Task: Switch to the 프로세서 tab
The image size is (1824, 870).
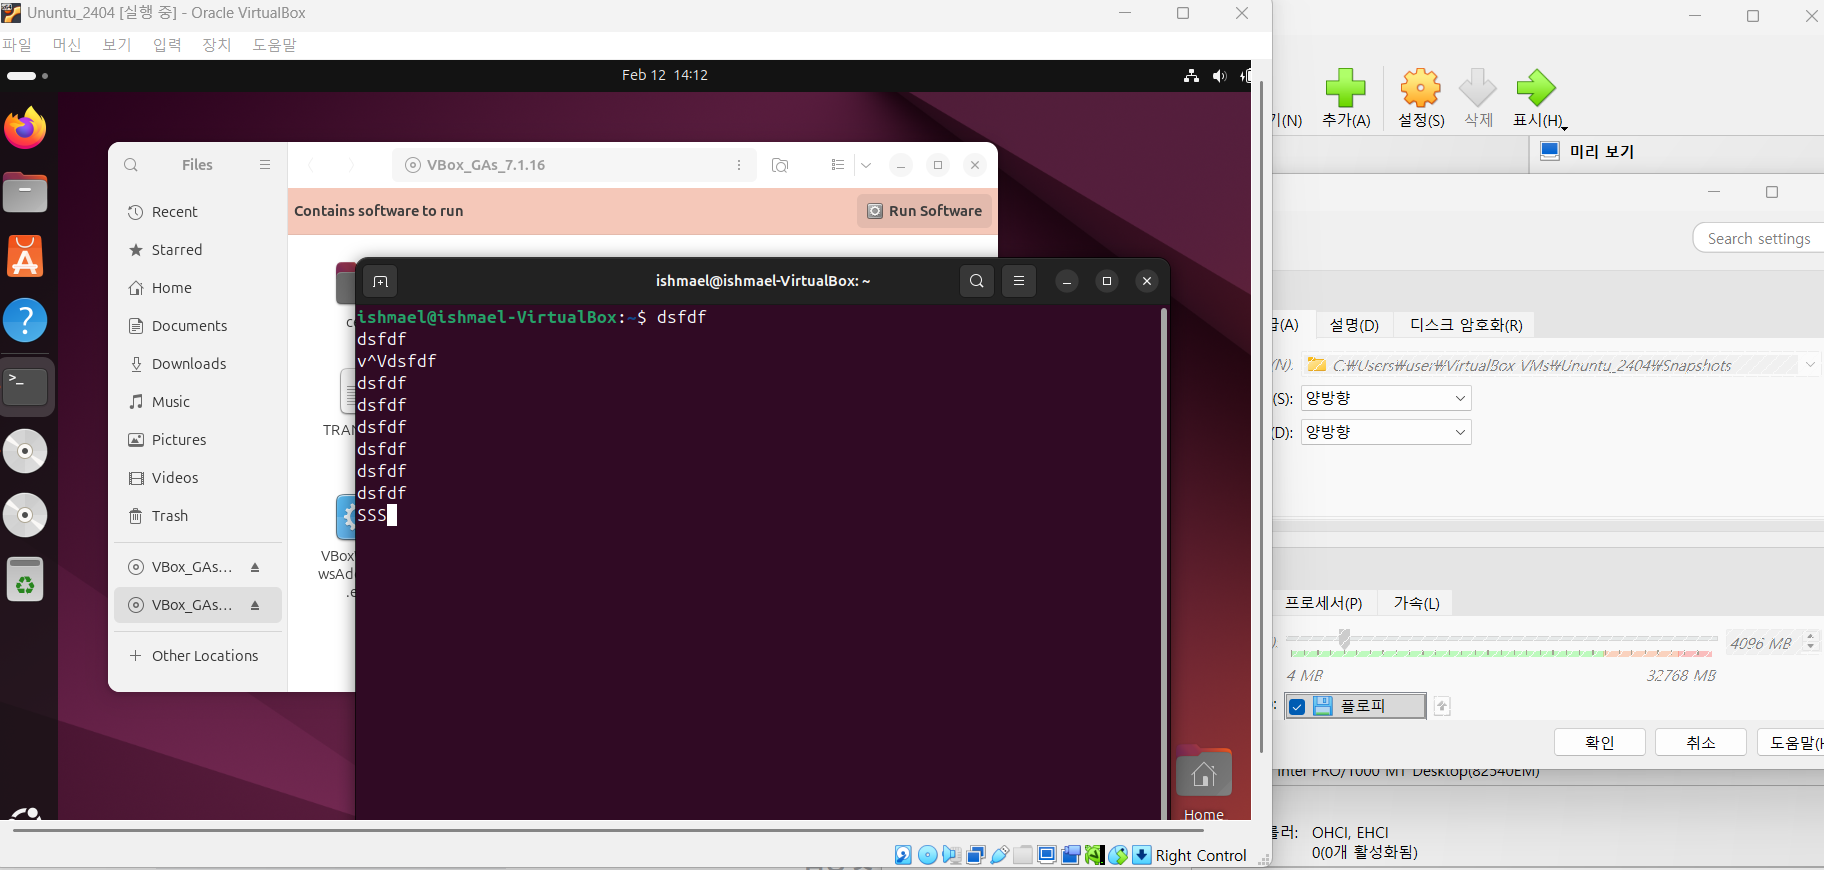Action: pyautogui.click(x=1323, y=603)
